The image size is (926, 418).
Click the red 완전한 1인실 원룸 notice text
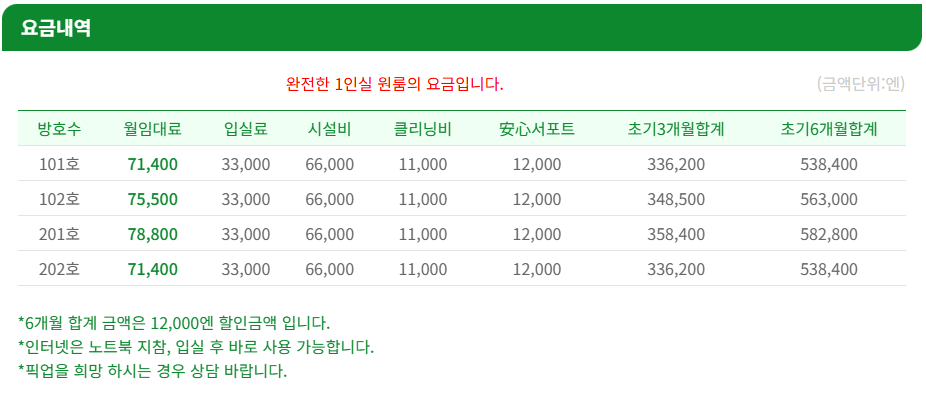click(x=395, y=83)
